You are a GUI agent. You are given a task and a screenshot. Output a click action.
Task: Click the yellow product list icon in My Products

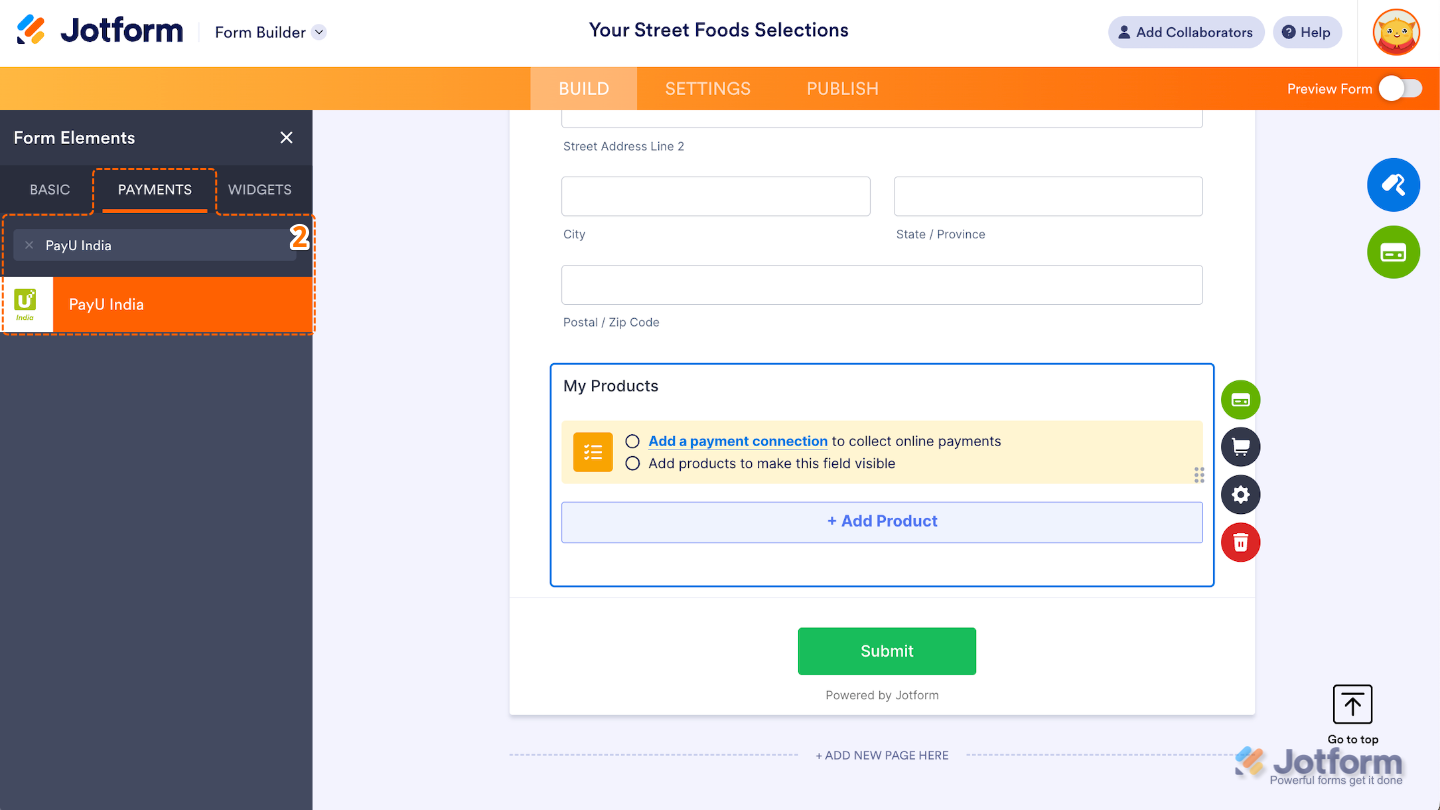pos(592,452)
